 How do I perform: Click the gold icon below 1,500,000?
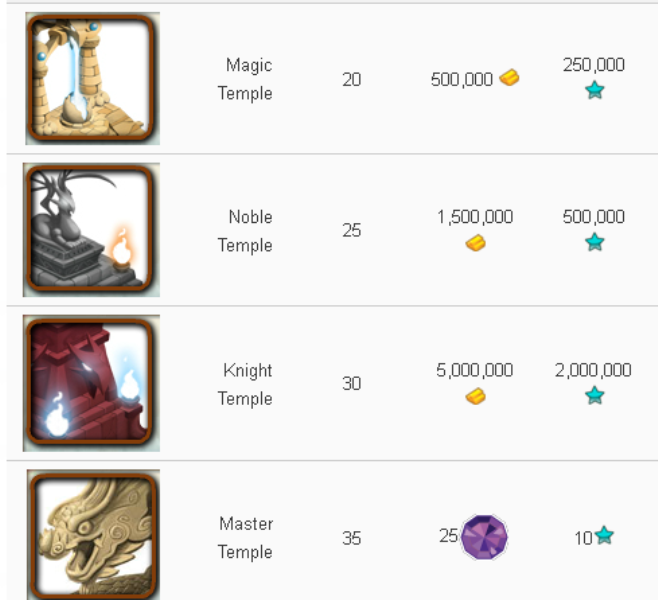point(475,243)
